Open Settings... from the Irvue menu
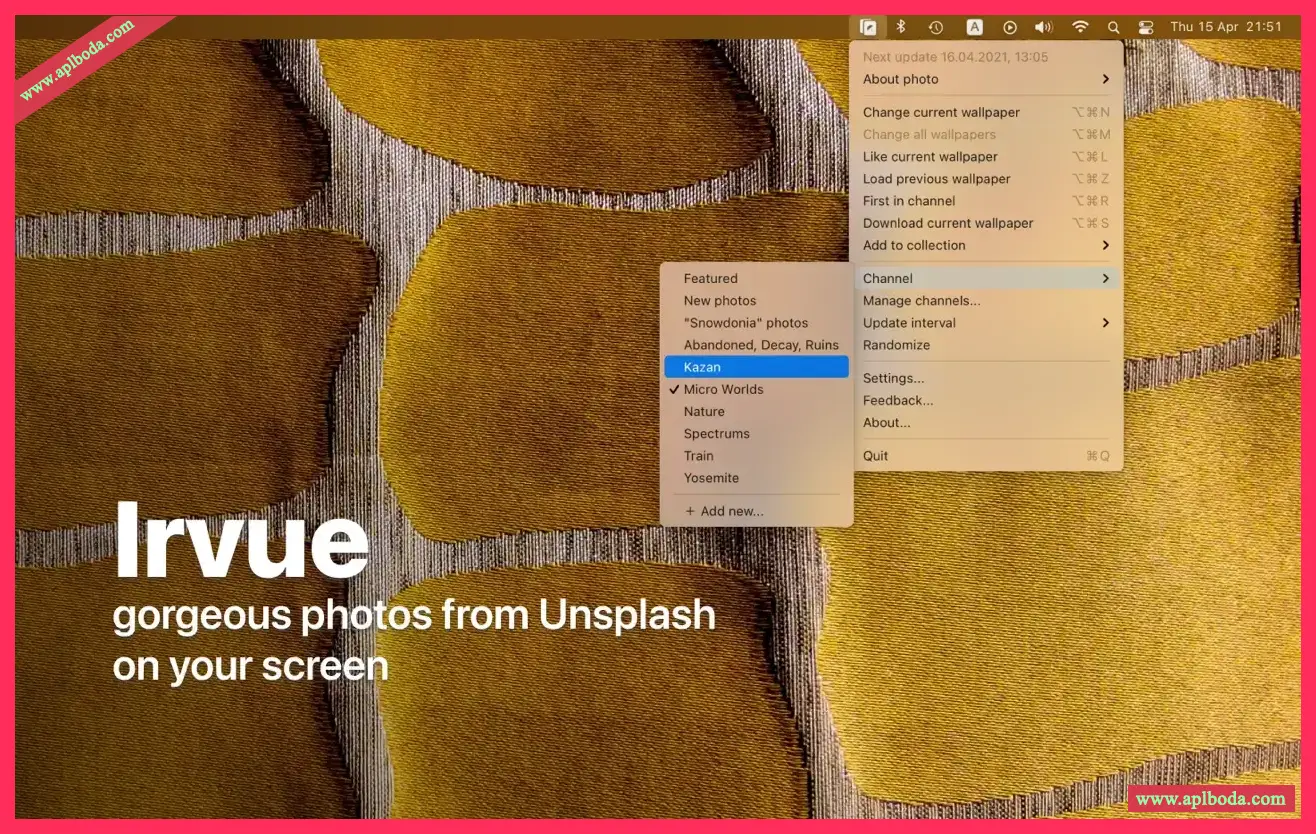Image resolution: width=1316 pixels, height=834 pixels. click(x=986, y=378)
